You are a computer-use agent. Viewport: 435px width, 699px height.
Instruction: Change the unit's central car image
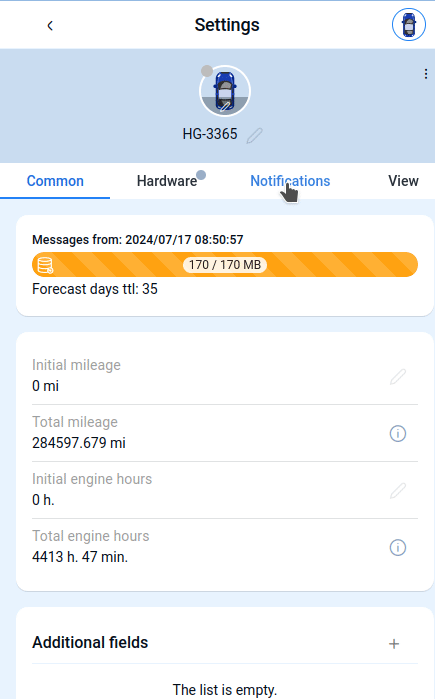click(225, 91)
